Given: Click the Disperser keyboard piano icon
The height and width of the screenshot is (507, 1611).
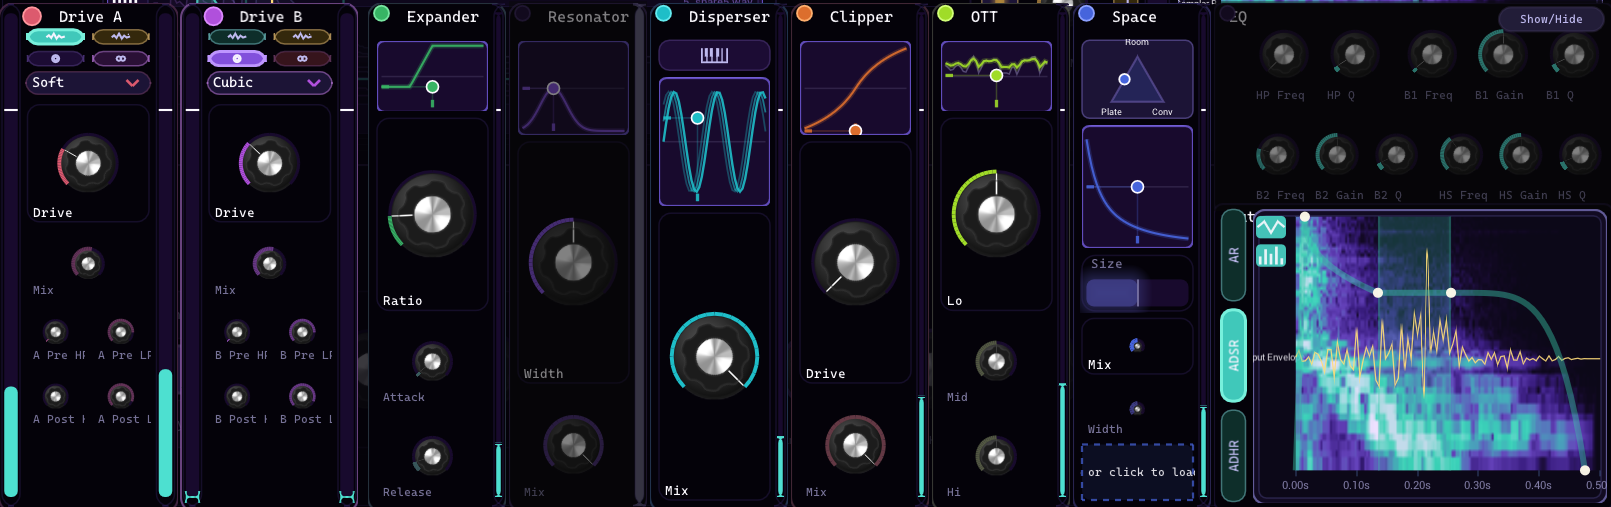Looking at the screenshot, I should point(714,55).
